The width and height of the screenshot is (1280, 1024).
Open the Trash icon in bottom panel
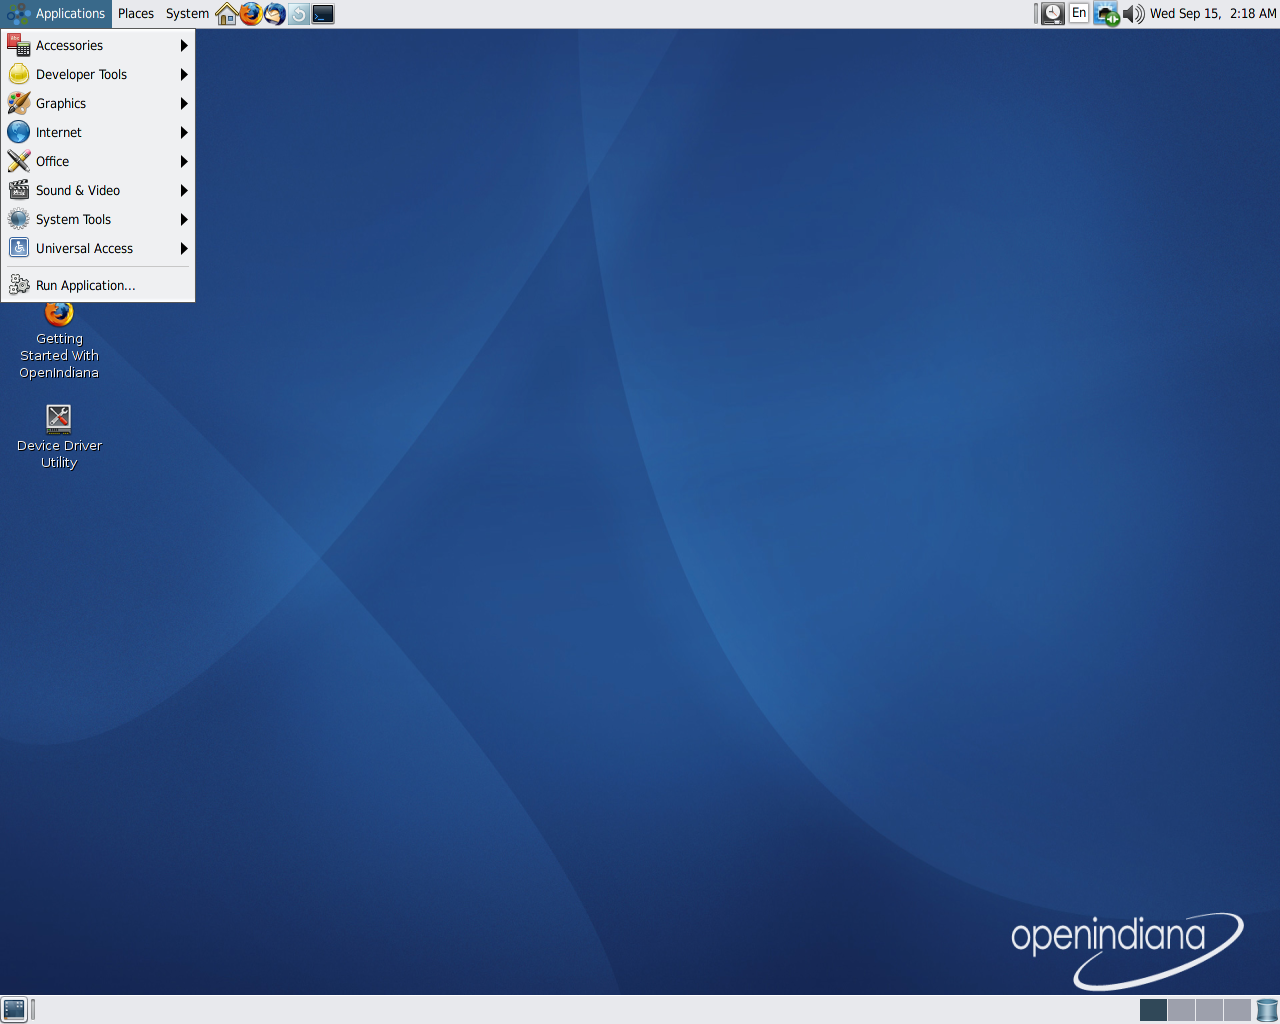coord(1267,1010)
